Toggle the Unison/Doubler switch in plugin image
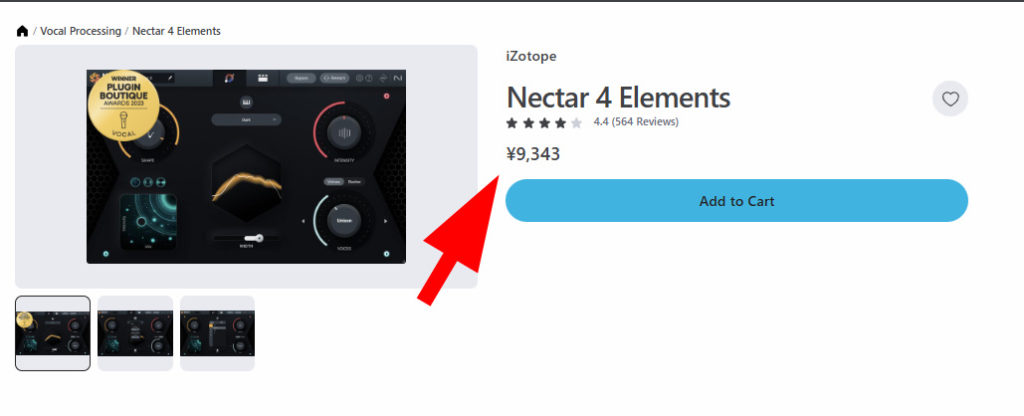The image size is (1024, 416). 344,182
